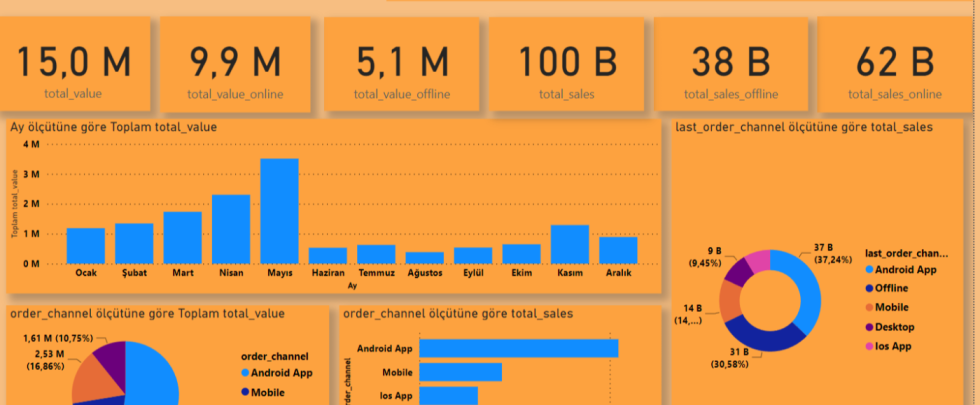Select the Kasım bar in monthly chart
The image size is (980, 405).
pyautogui.click(x=570, y=244)
